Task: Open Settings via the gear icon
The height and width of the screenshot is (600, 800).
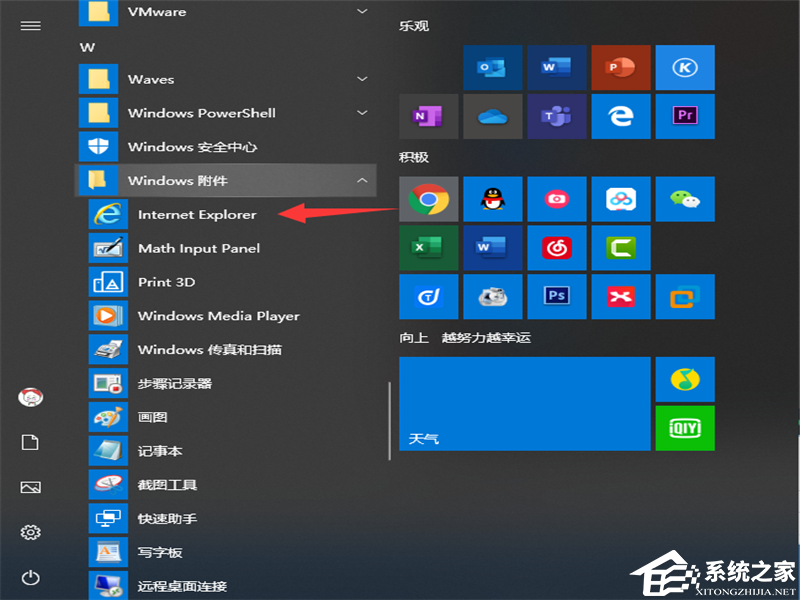Action: click(30, 532)
